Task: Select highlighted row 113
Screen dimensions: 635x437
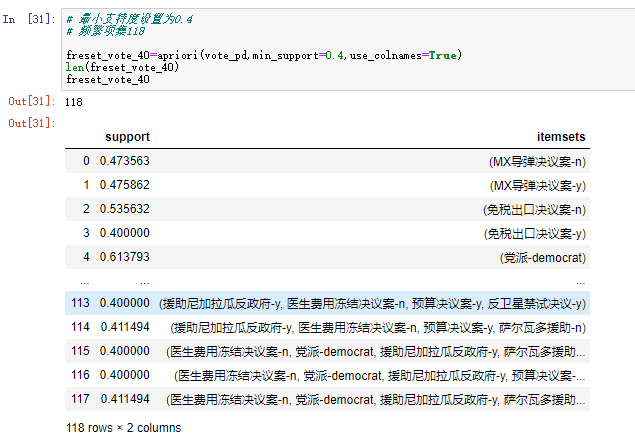Action: coord(327,303)
